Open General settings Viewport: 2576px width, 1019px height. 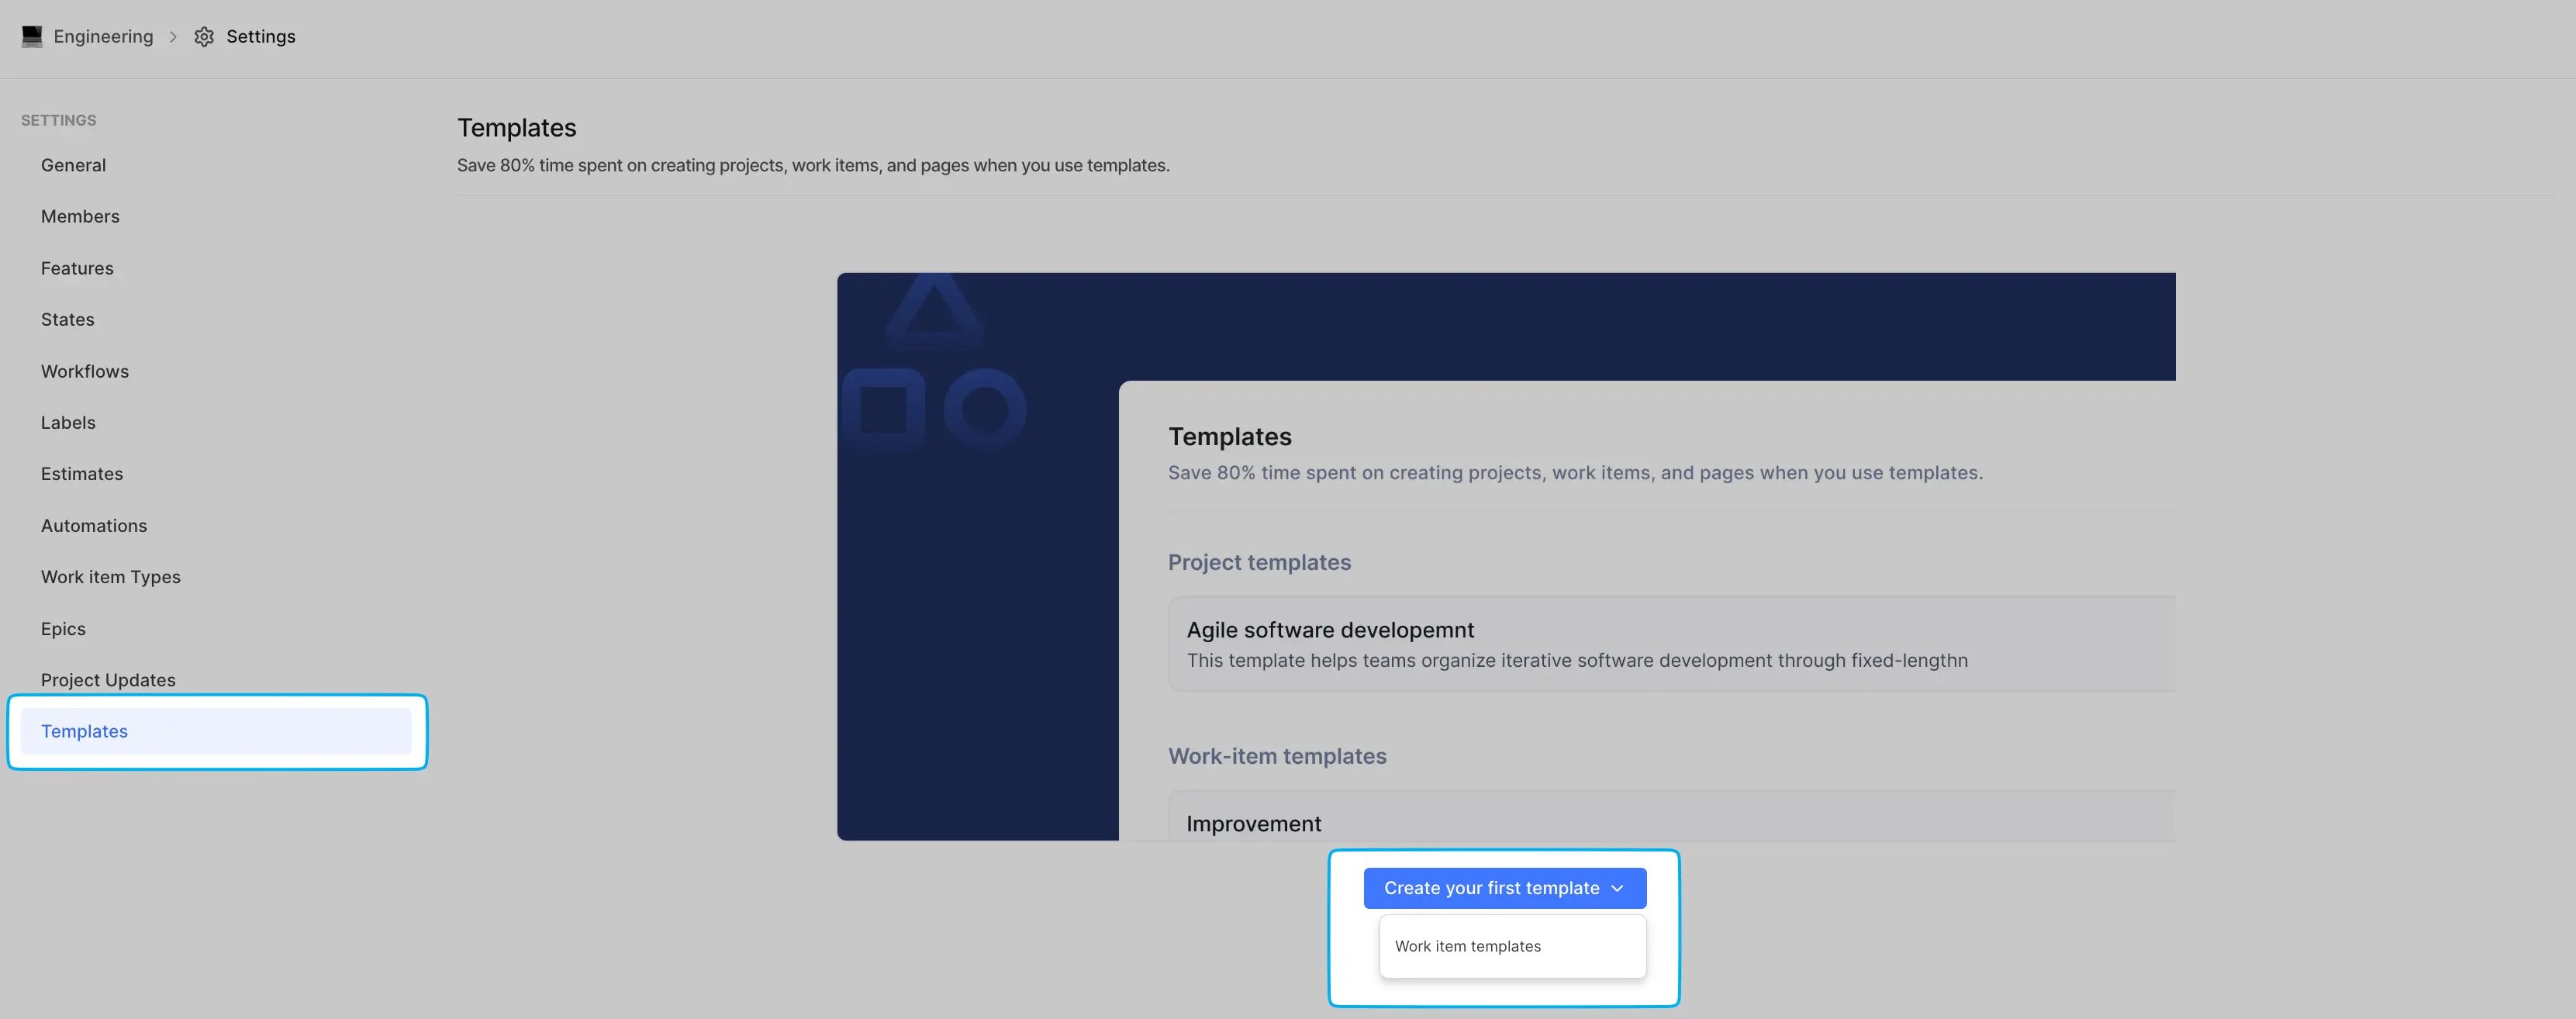coord(73,165)
